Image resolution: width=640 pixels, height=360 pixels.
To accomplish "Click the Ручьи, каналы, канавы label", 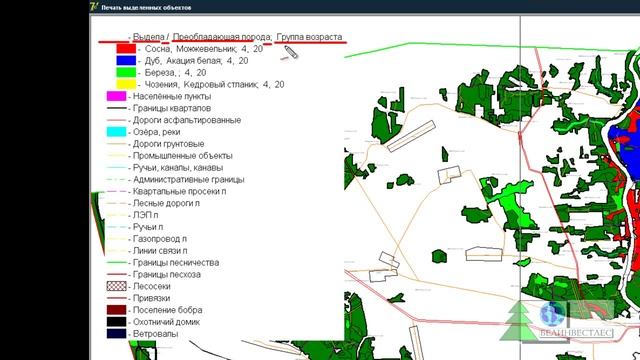I will click(x=178, y=167).
